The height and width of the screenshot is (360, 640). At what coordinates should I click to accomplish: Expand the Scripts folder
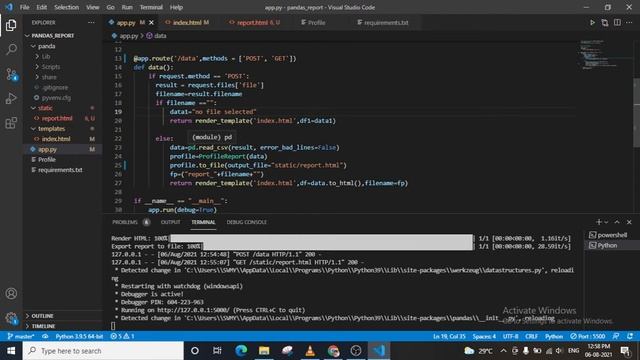pos(51,67)
